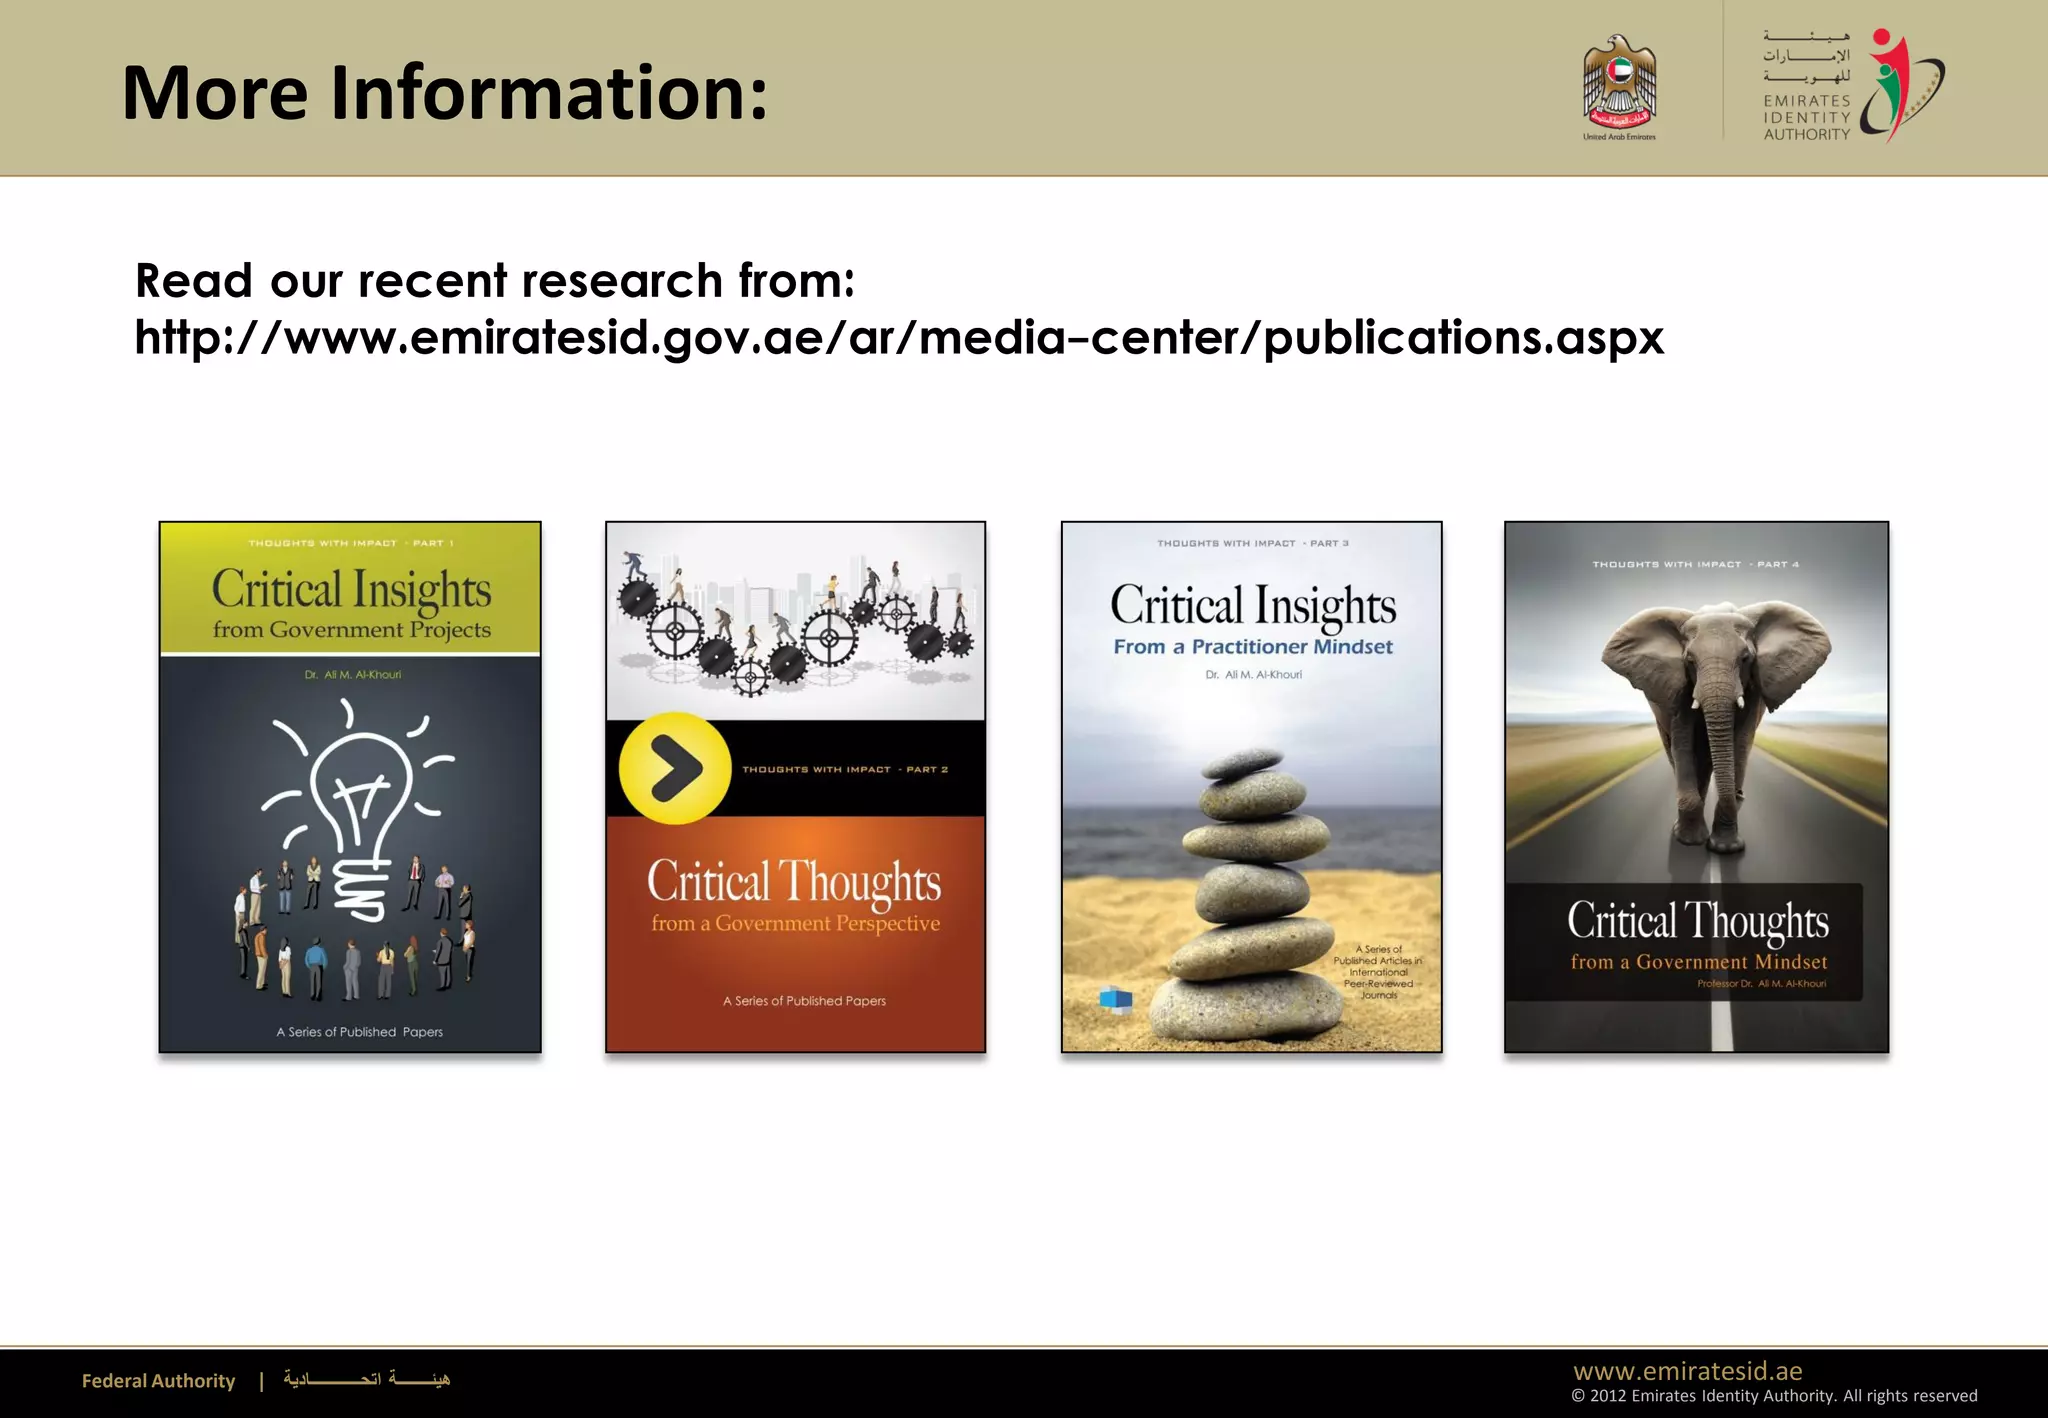Click 'Thoughts with Impact - Part 4' label
2048x1418 pixels.
[1696, 564]
